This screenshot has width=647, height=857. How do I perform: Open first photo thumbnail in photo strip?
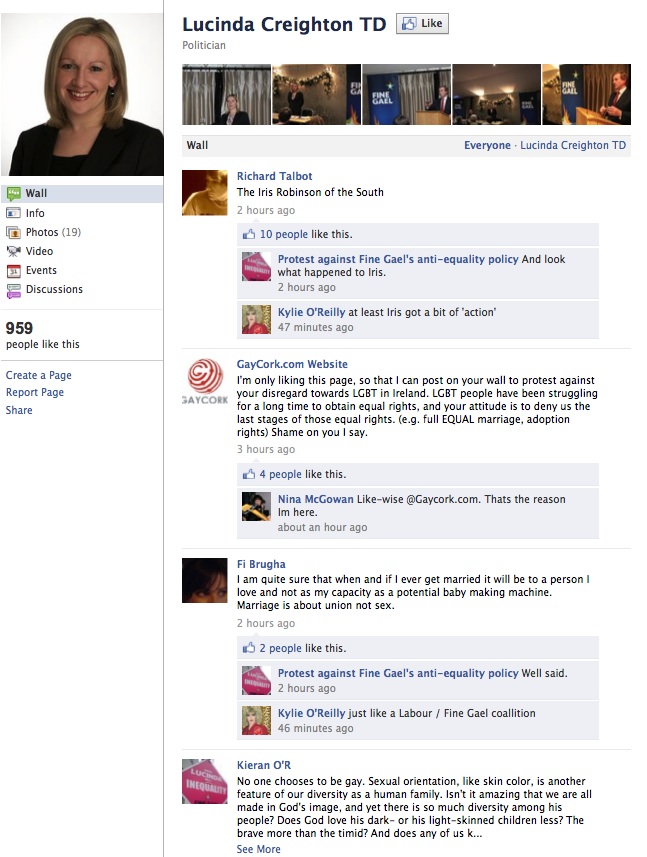pyautogui.click(x=226, y=95)
